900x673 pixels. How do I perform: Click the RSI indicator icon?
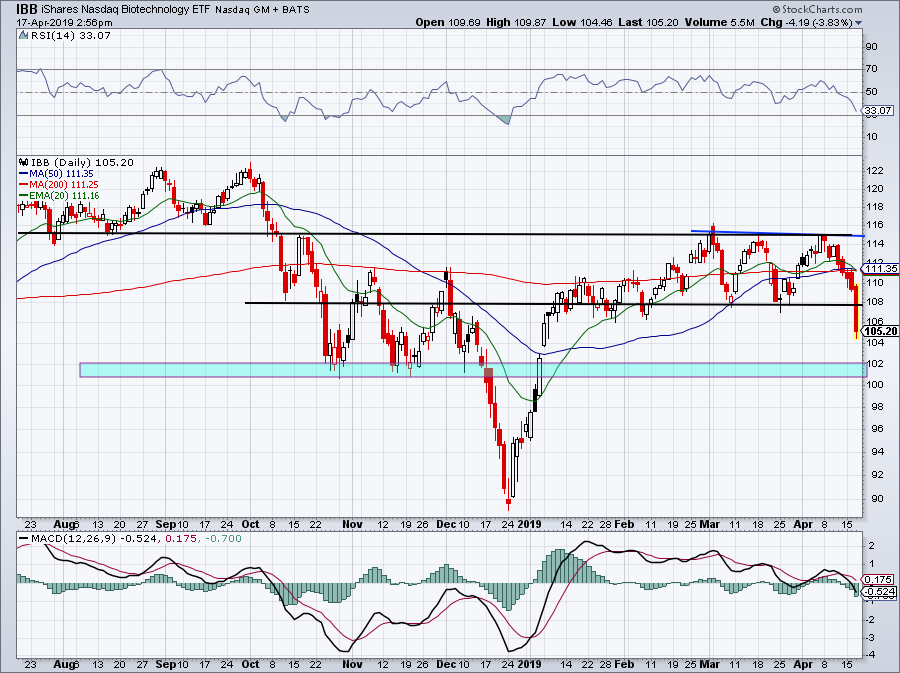coord(24,36)
